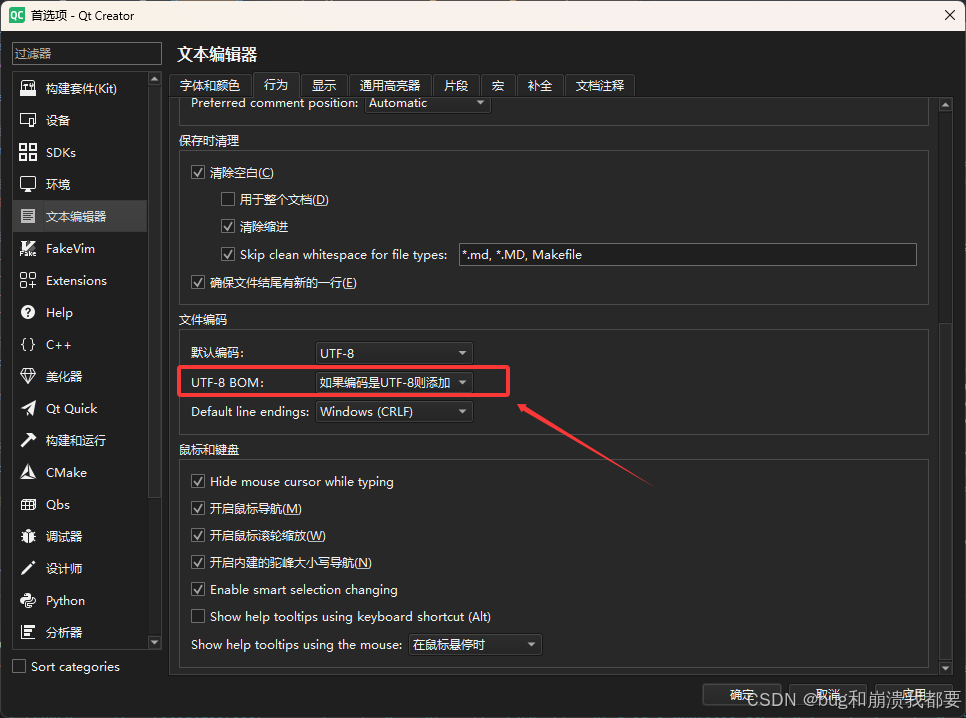
Task: Toggle Hide mouse cursor while typing
Action: tap(198, 481)
